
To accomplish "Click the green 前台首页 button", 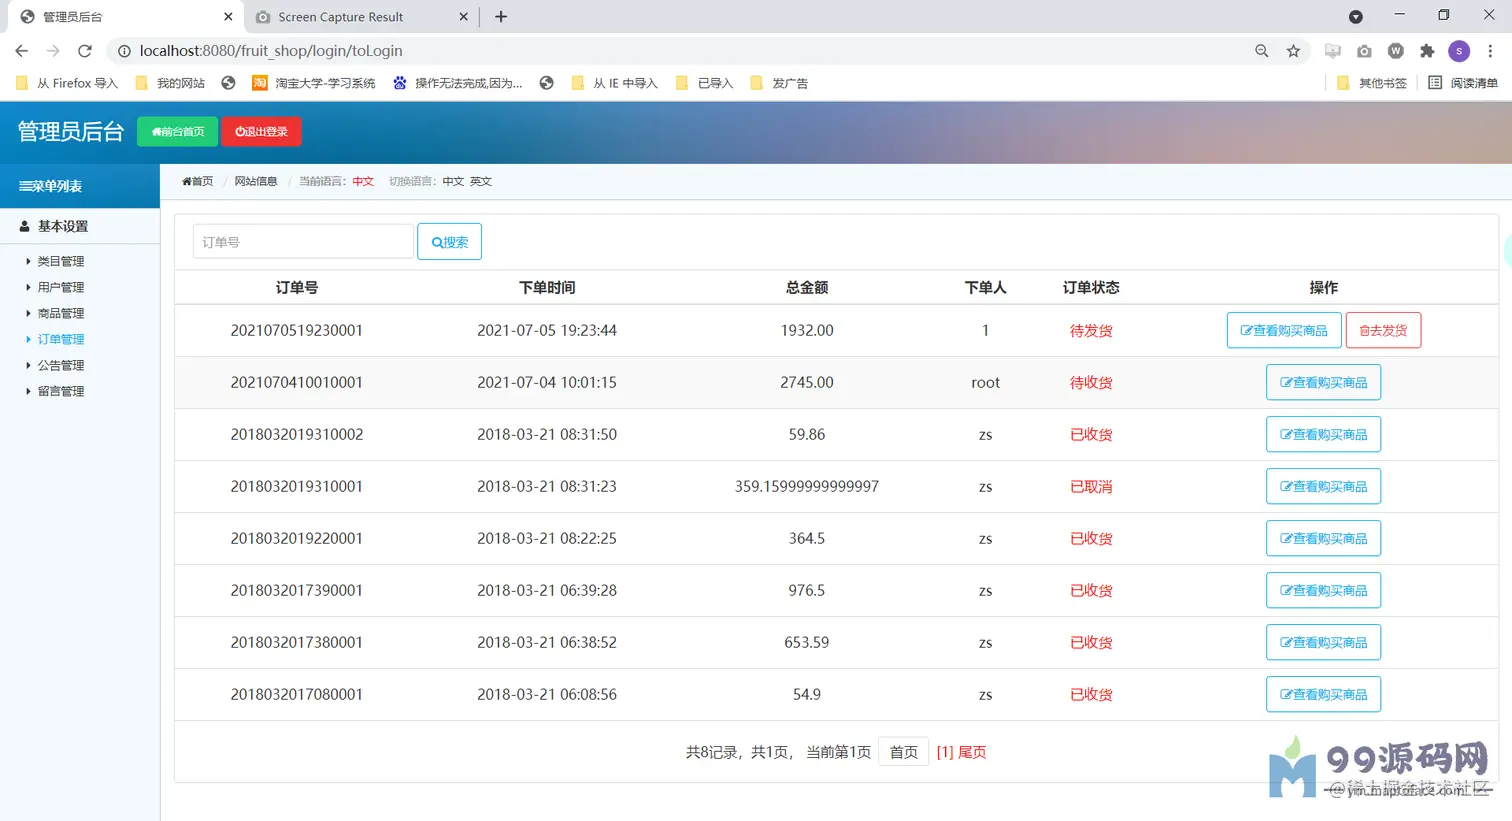I will (x=177, y=131).
